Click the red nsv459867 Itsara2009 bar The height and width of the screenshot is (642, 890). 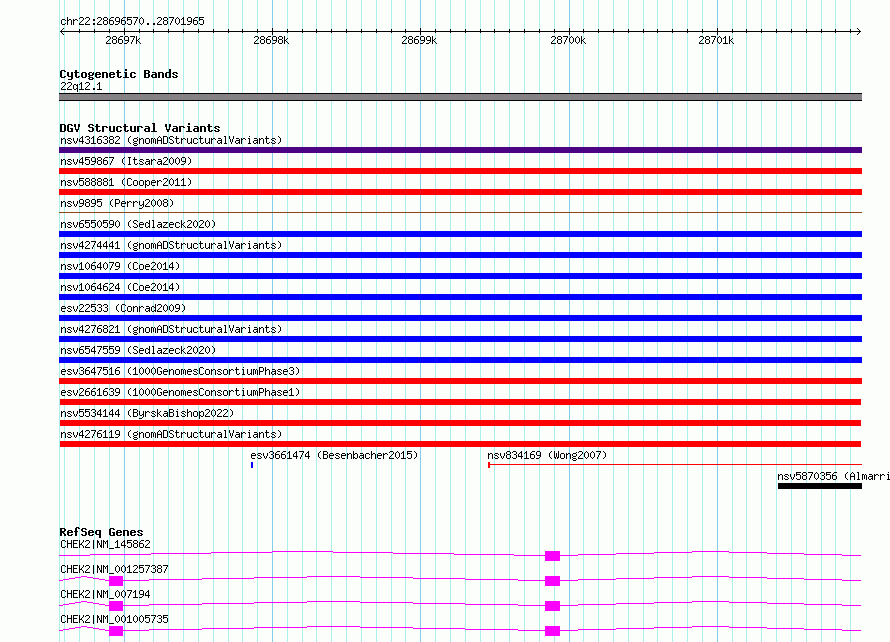(460, 171)
